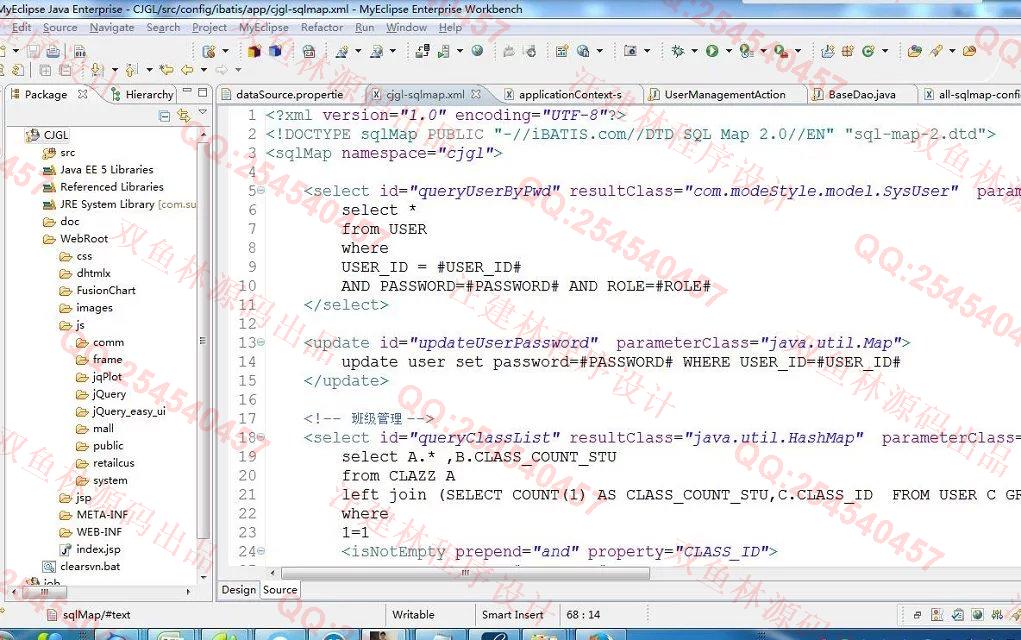The width and height of the screenshot is (1021, 640).
Task: Click the Debug bug icon
Action: point(678,51)
